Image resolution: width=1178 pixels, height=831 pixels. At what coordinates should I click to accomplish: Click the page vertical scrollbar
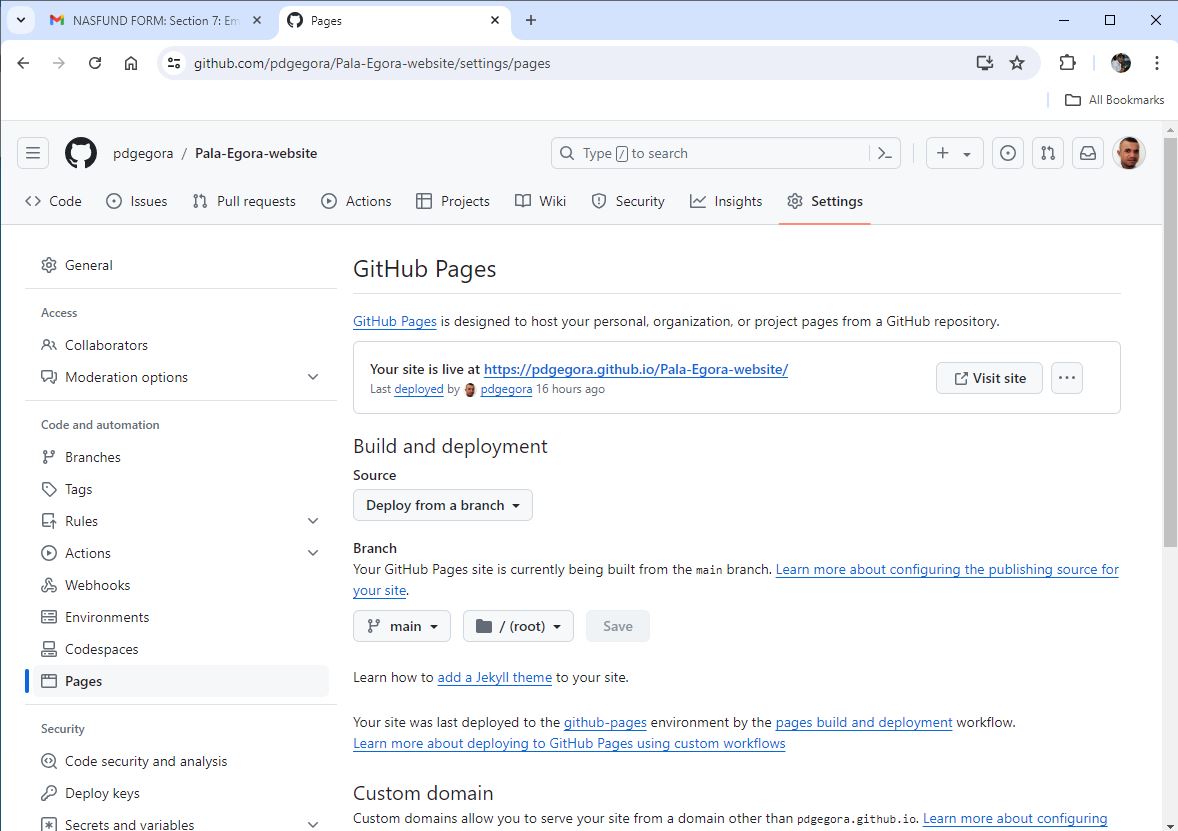1170,342
